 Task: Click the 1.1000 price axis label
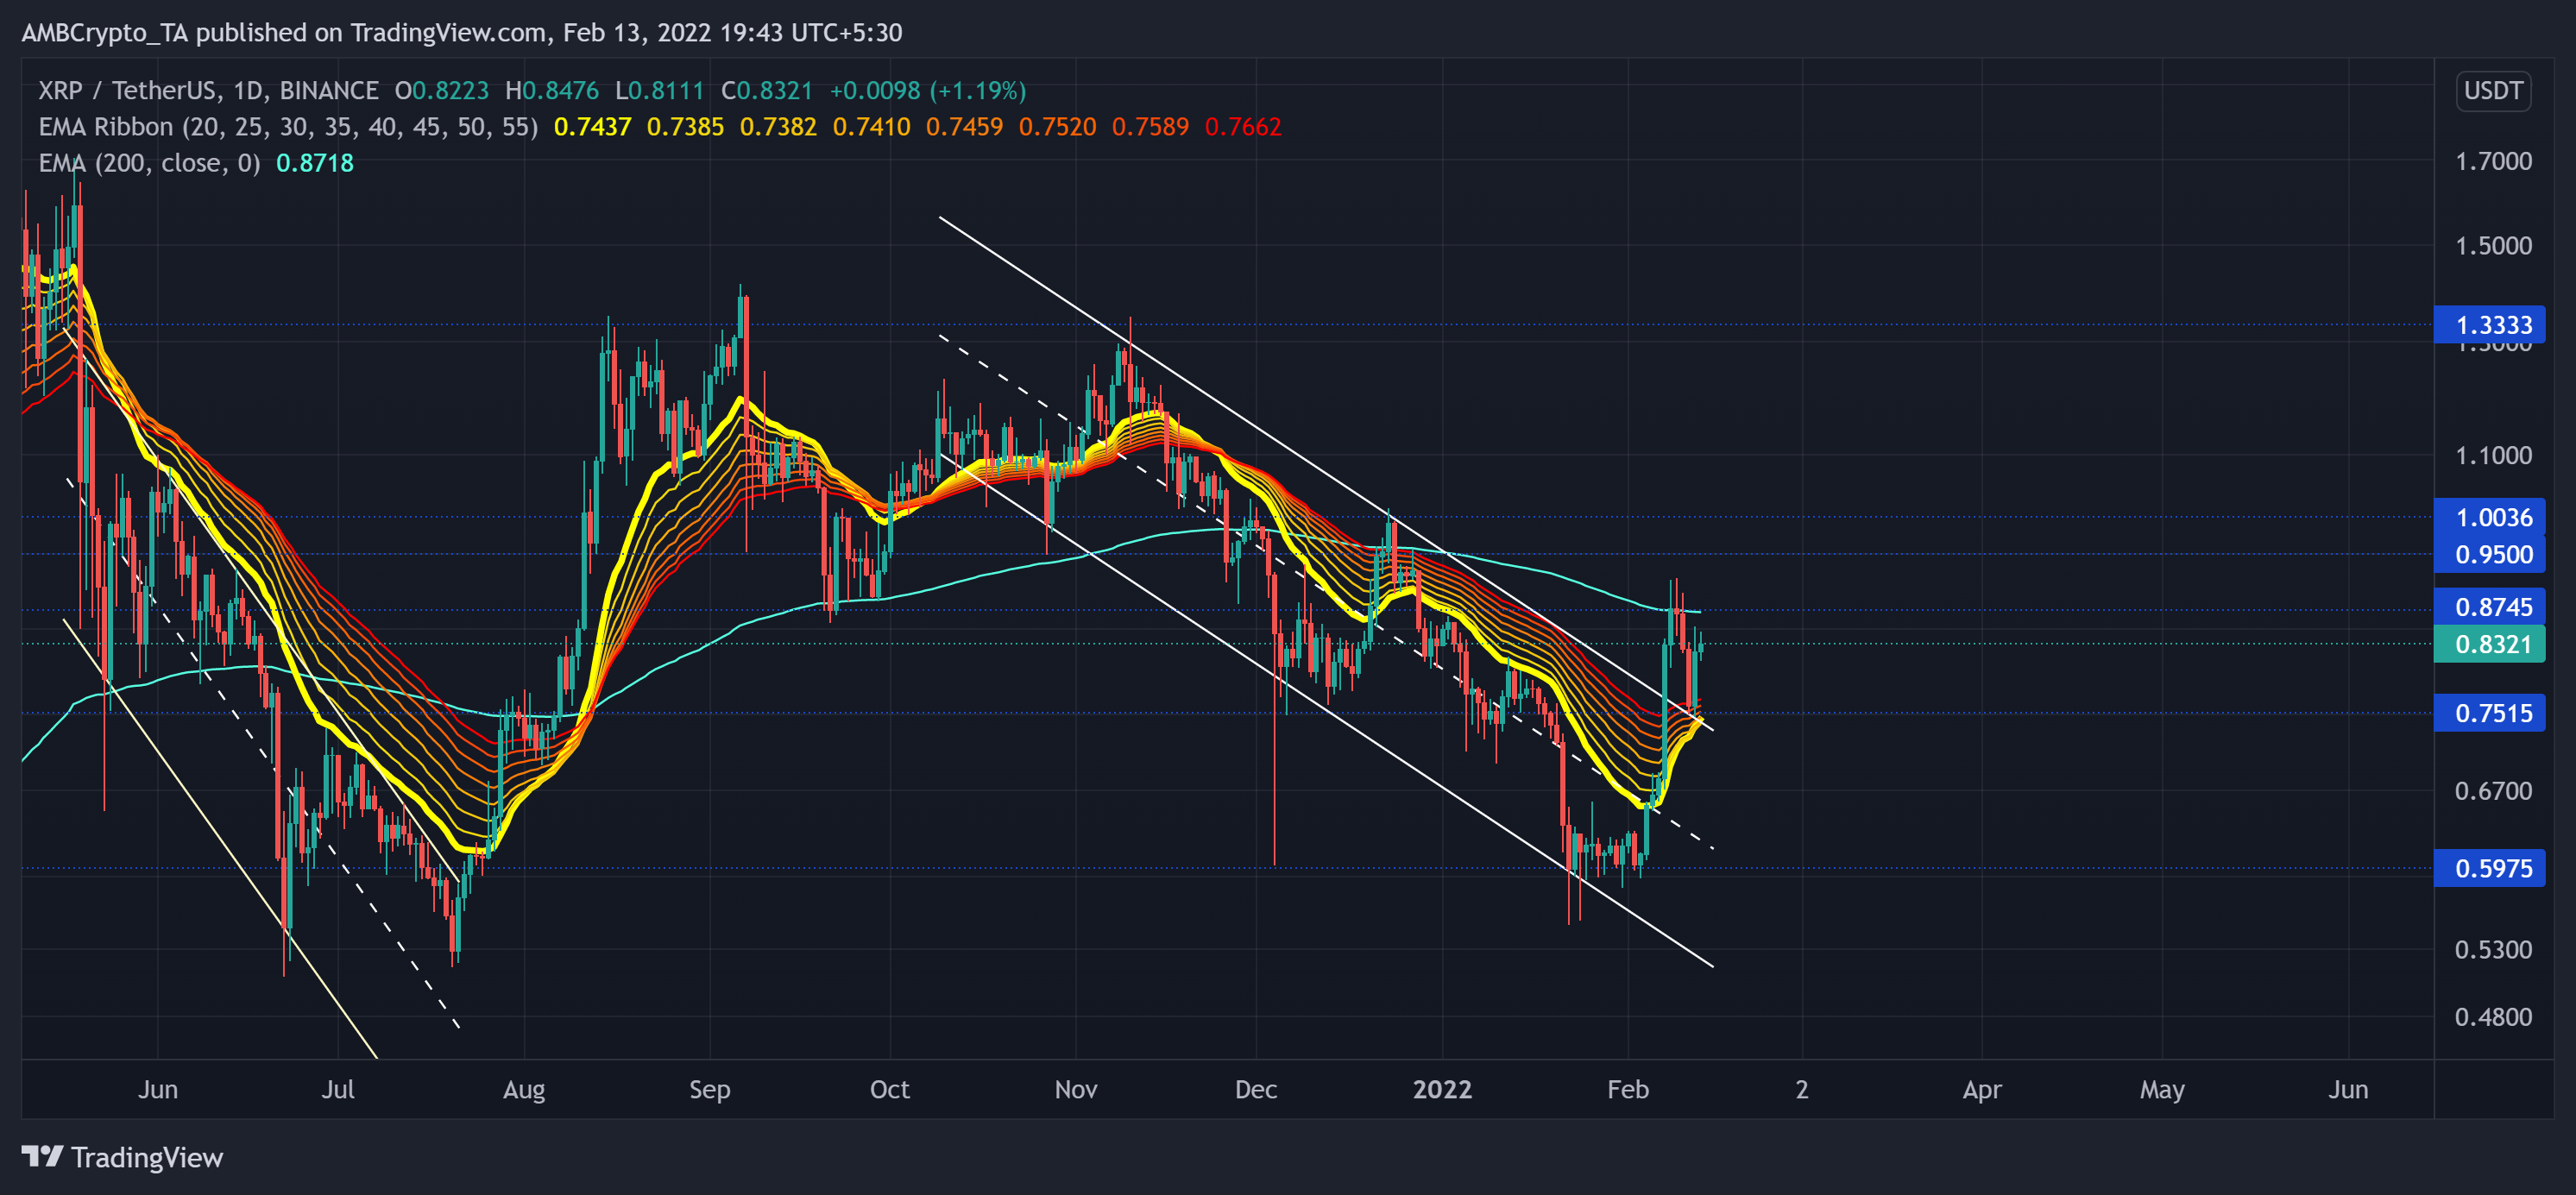(2493, 456)
